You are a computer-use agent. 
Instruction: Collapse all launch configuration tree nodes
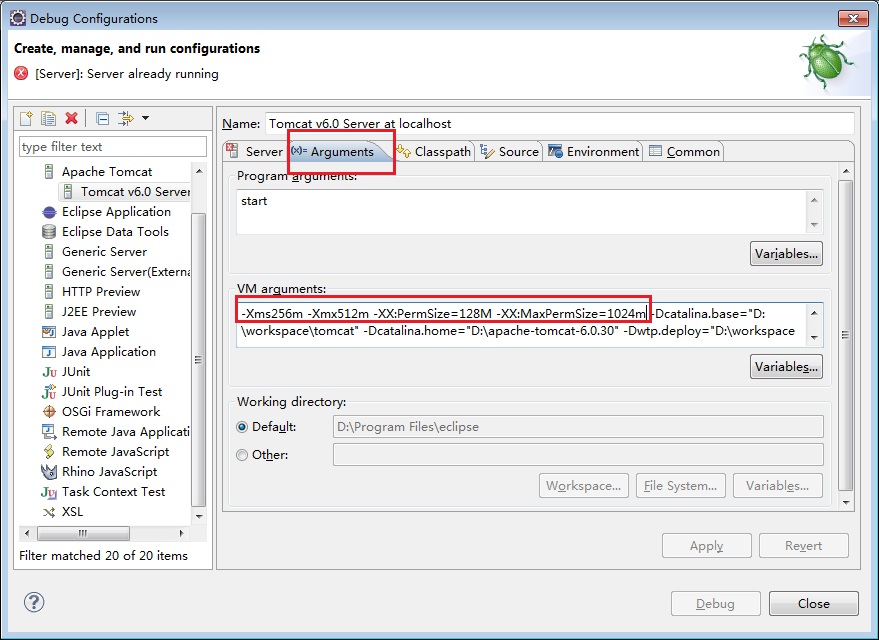(103, 118)
